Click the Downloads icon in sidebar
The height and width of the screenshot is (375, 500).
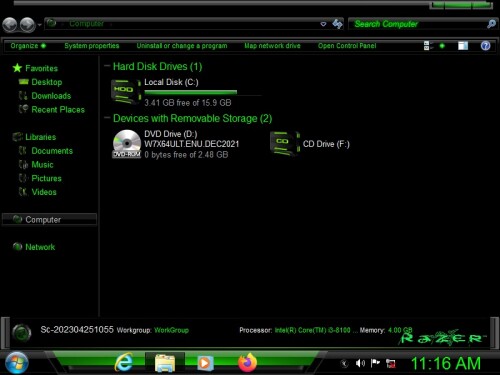coord(23,96)
